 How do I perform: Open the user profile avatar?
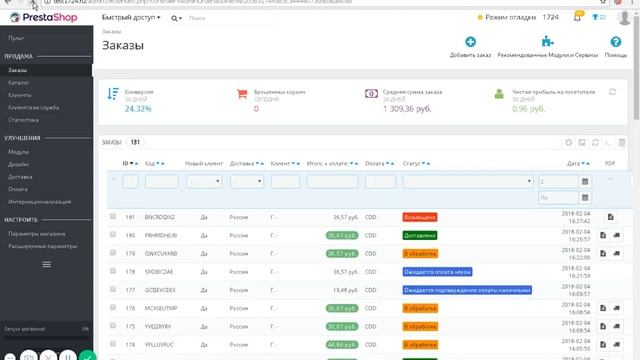pos(624,18)
